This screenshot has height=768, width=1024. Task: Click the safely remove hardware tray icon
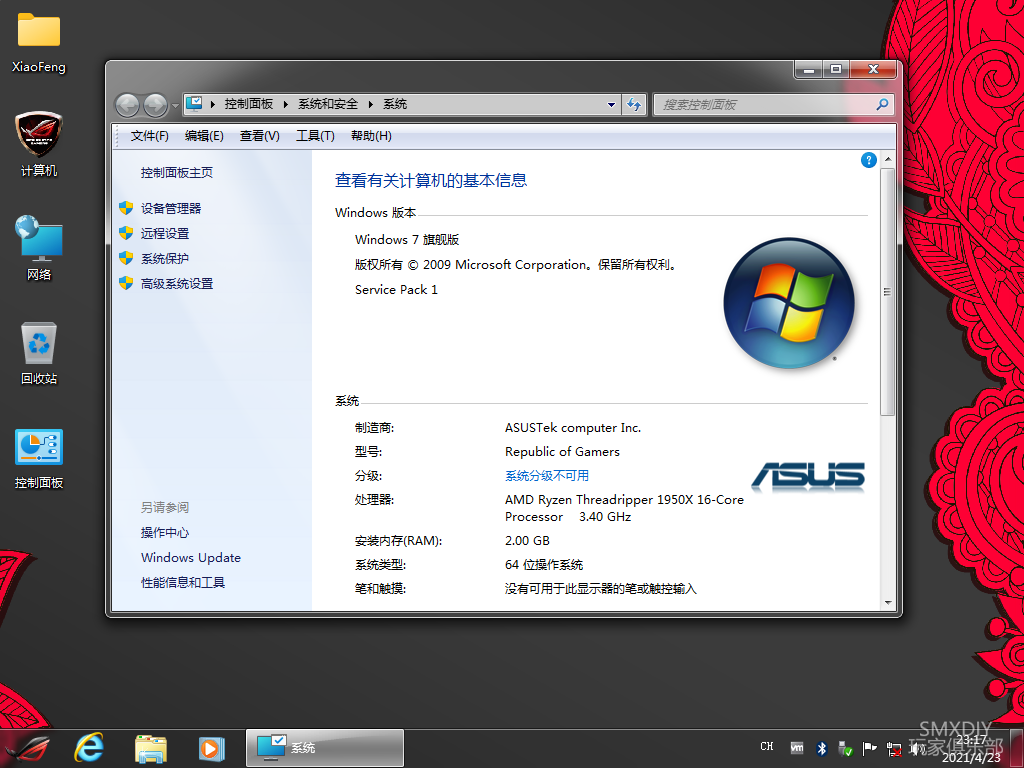point(846,748)
